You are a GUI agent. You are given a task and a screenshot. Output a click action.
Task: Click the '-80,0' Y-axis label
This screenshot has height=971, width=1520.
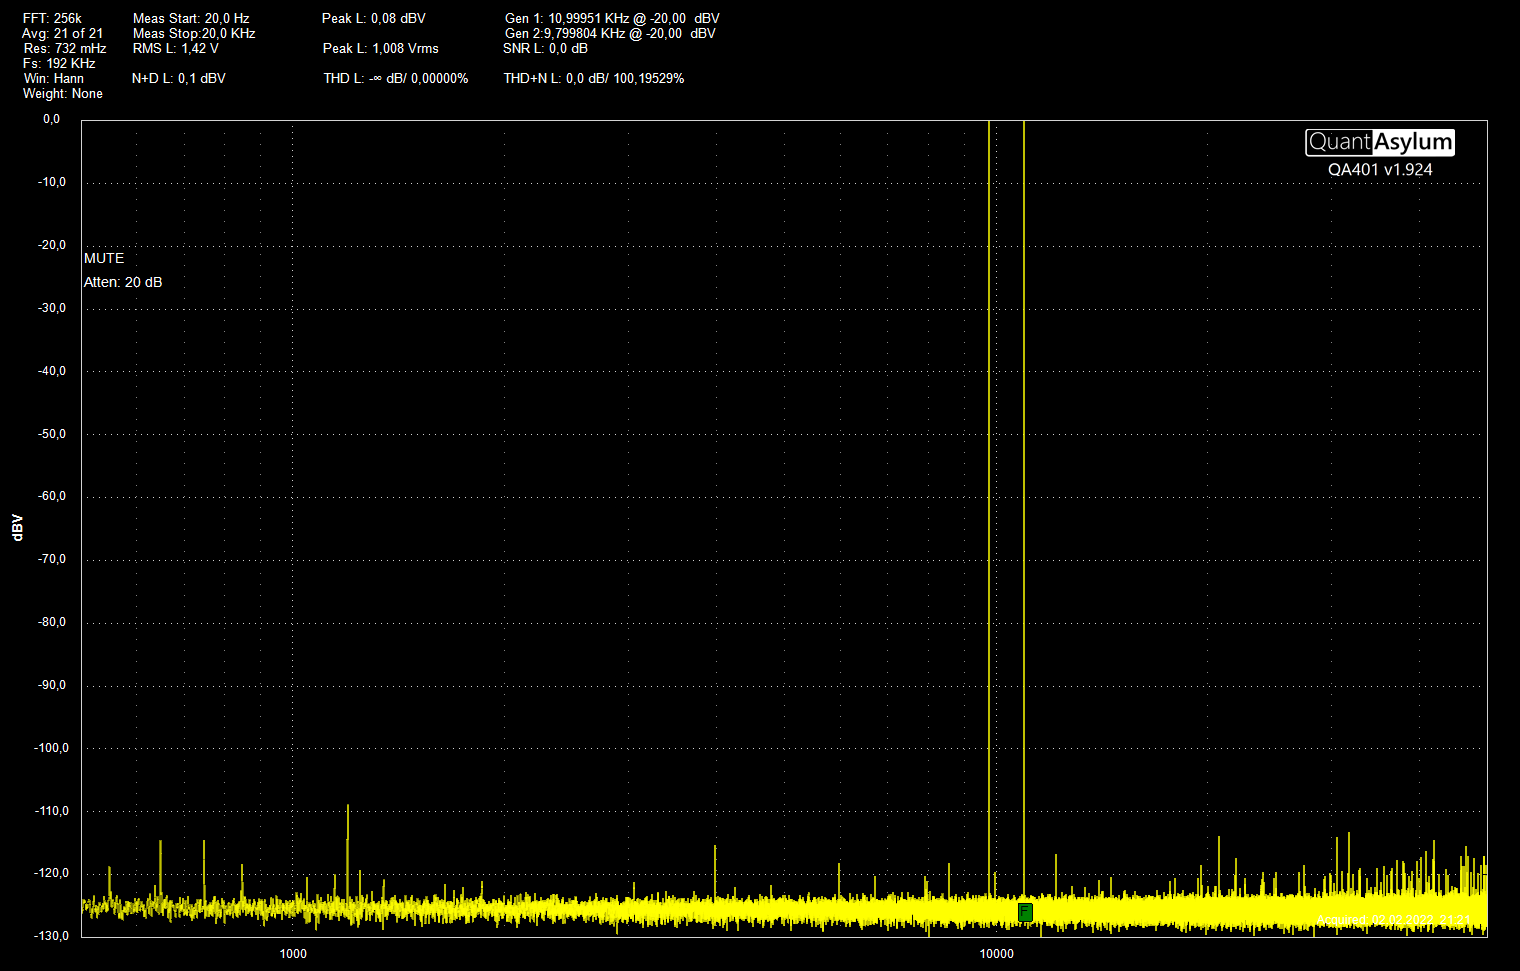[x=52, y=622]
